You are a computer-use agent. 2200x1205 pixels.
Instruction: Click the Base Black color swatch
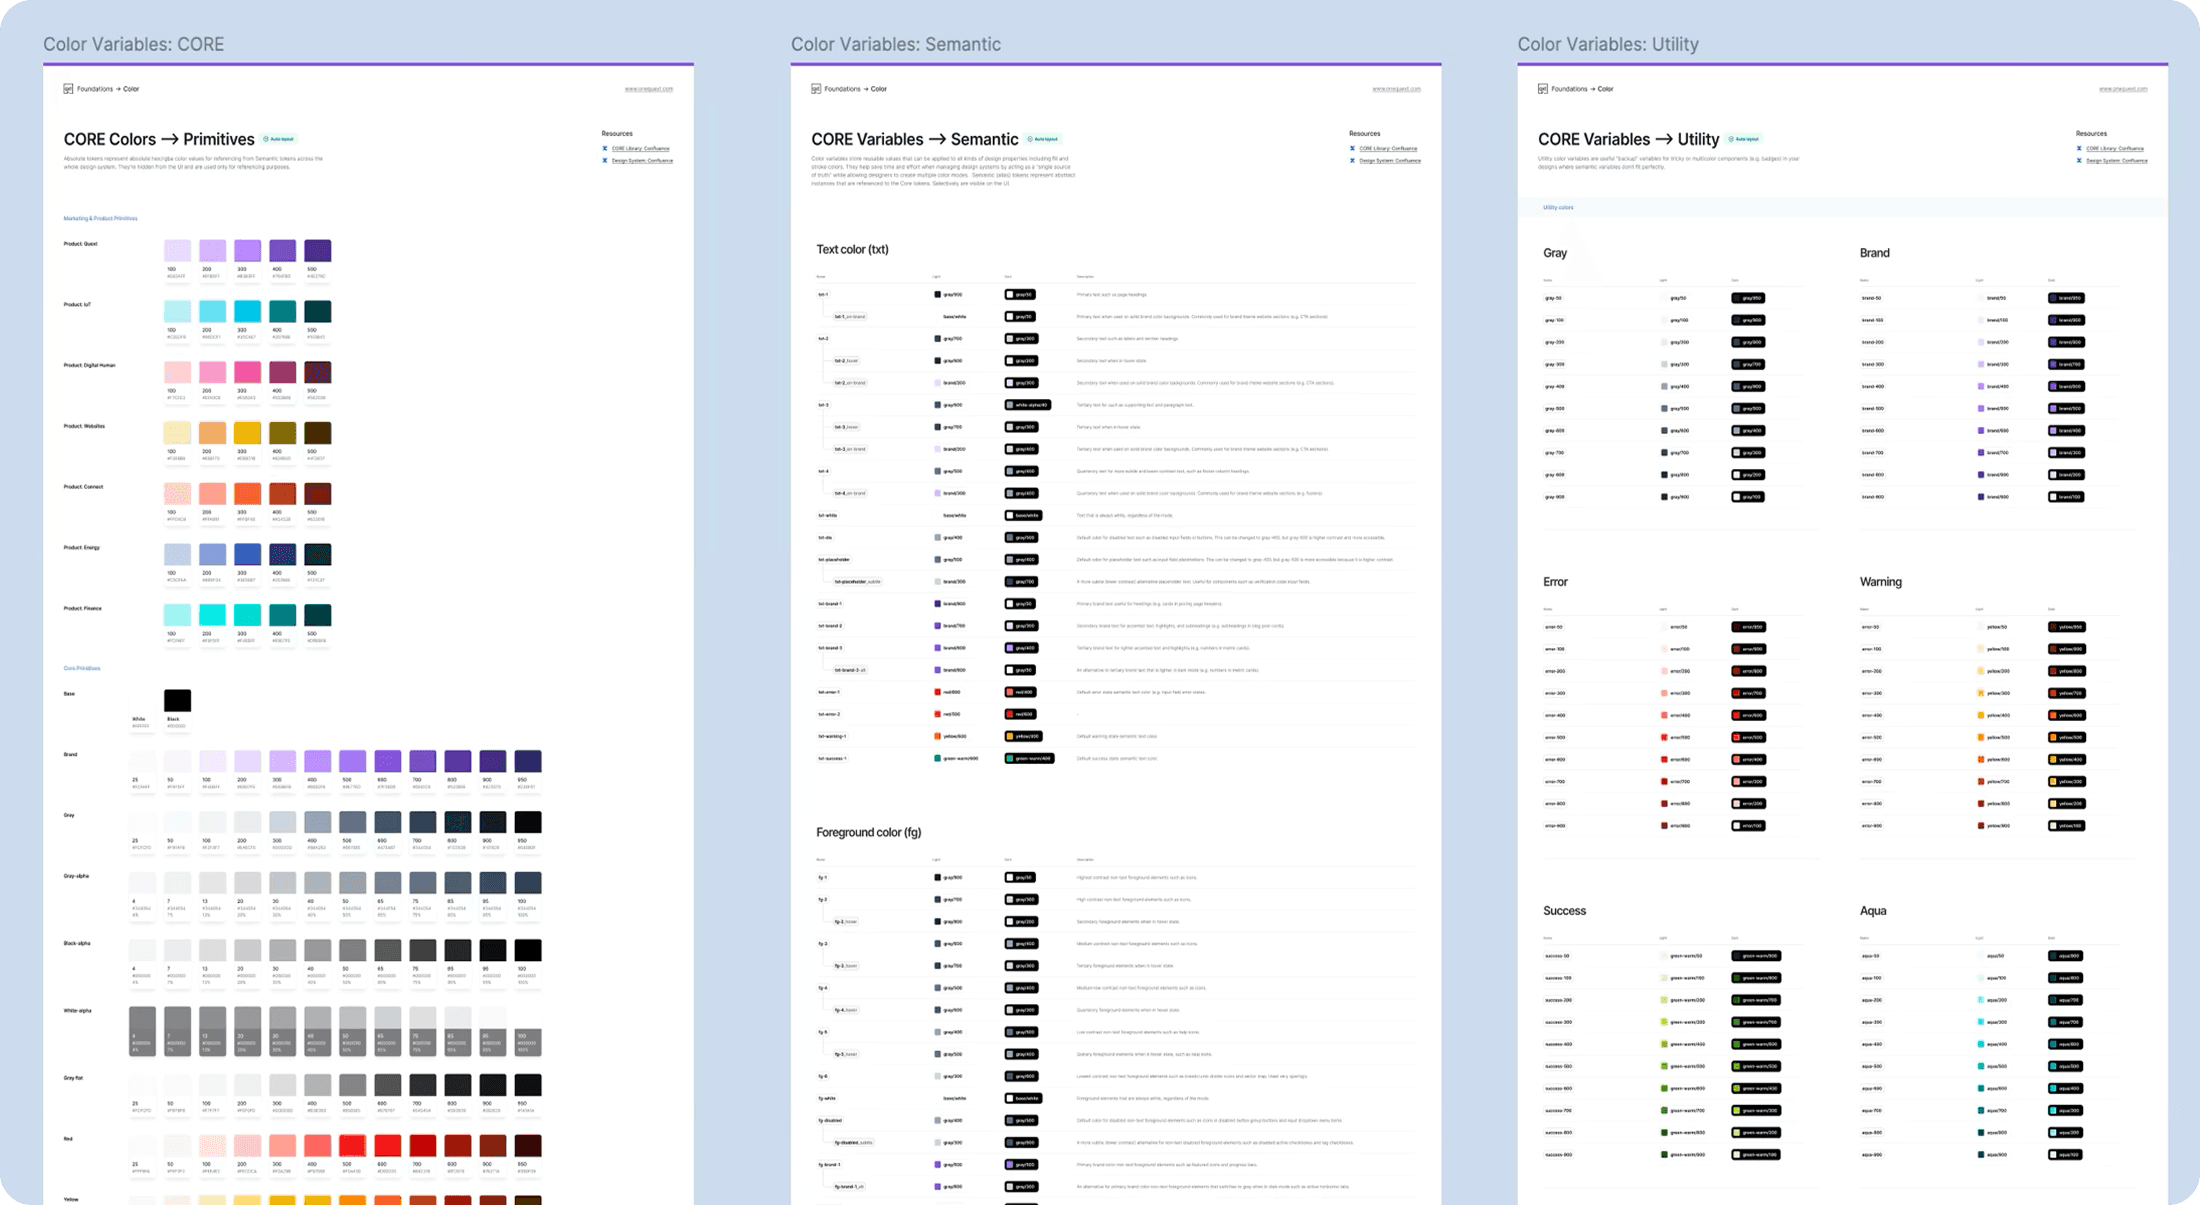pos(177,700)
